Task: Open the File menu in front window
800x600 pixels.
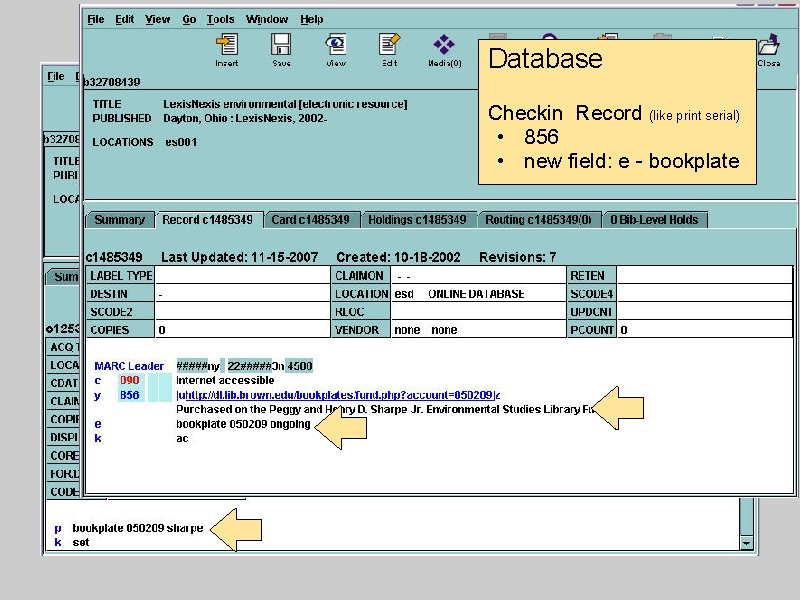Action: (x=95, y=19)
